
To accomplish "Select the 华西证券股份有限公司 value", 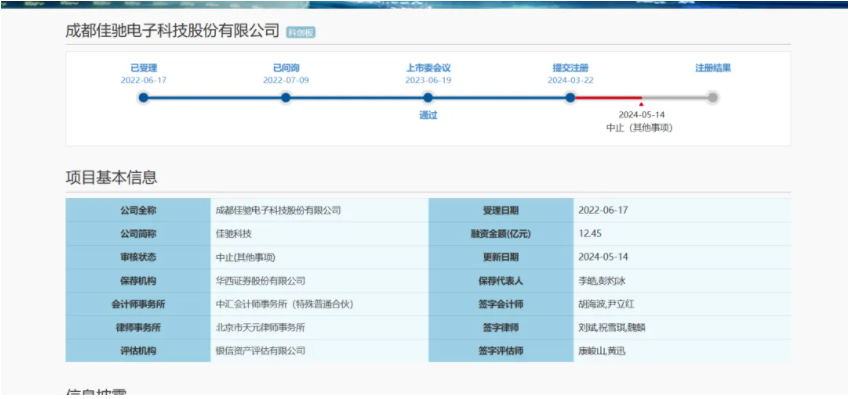I will tap(260, 281).
